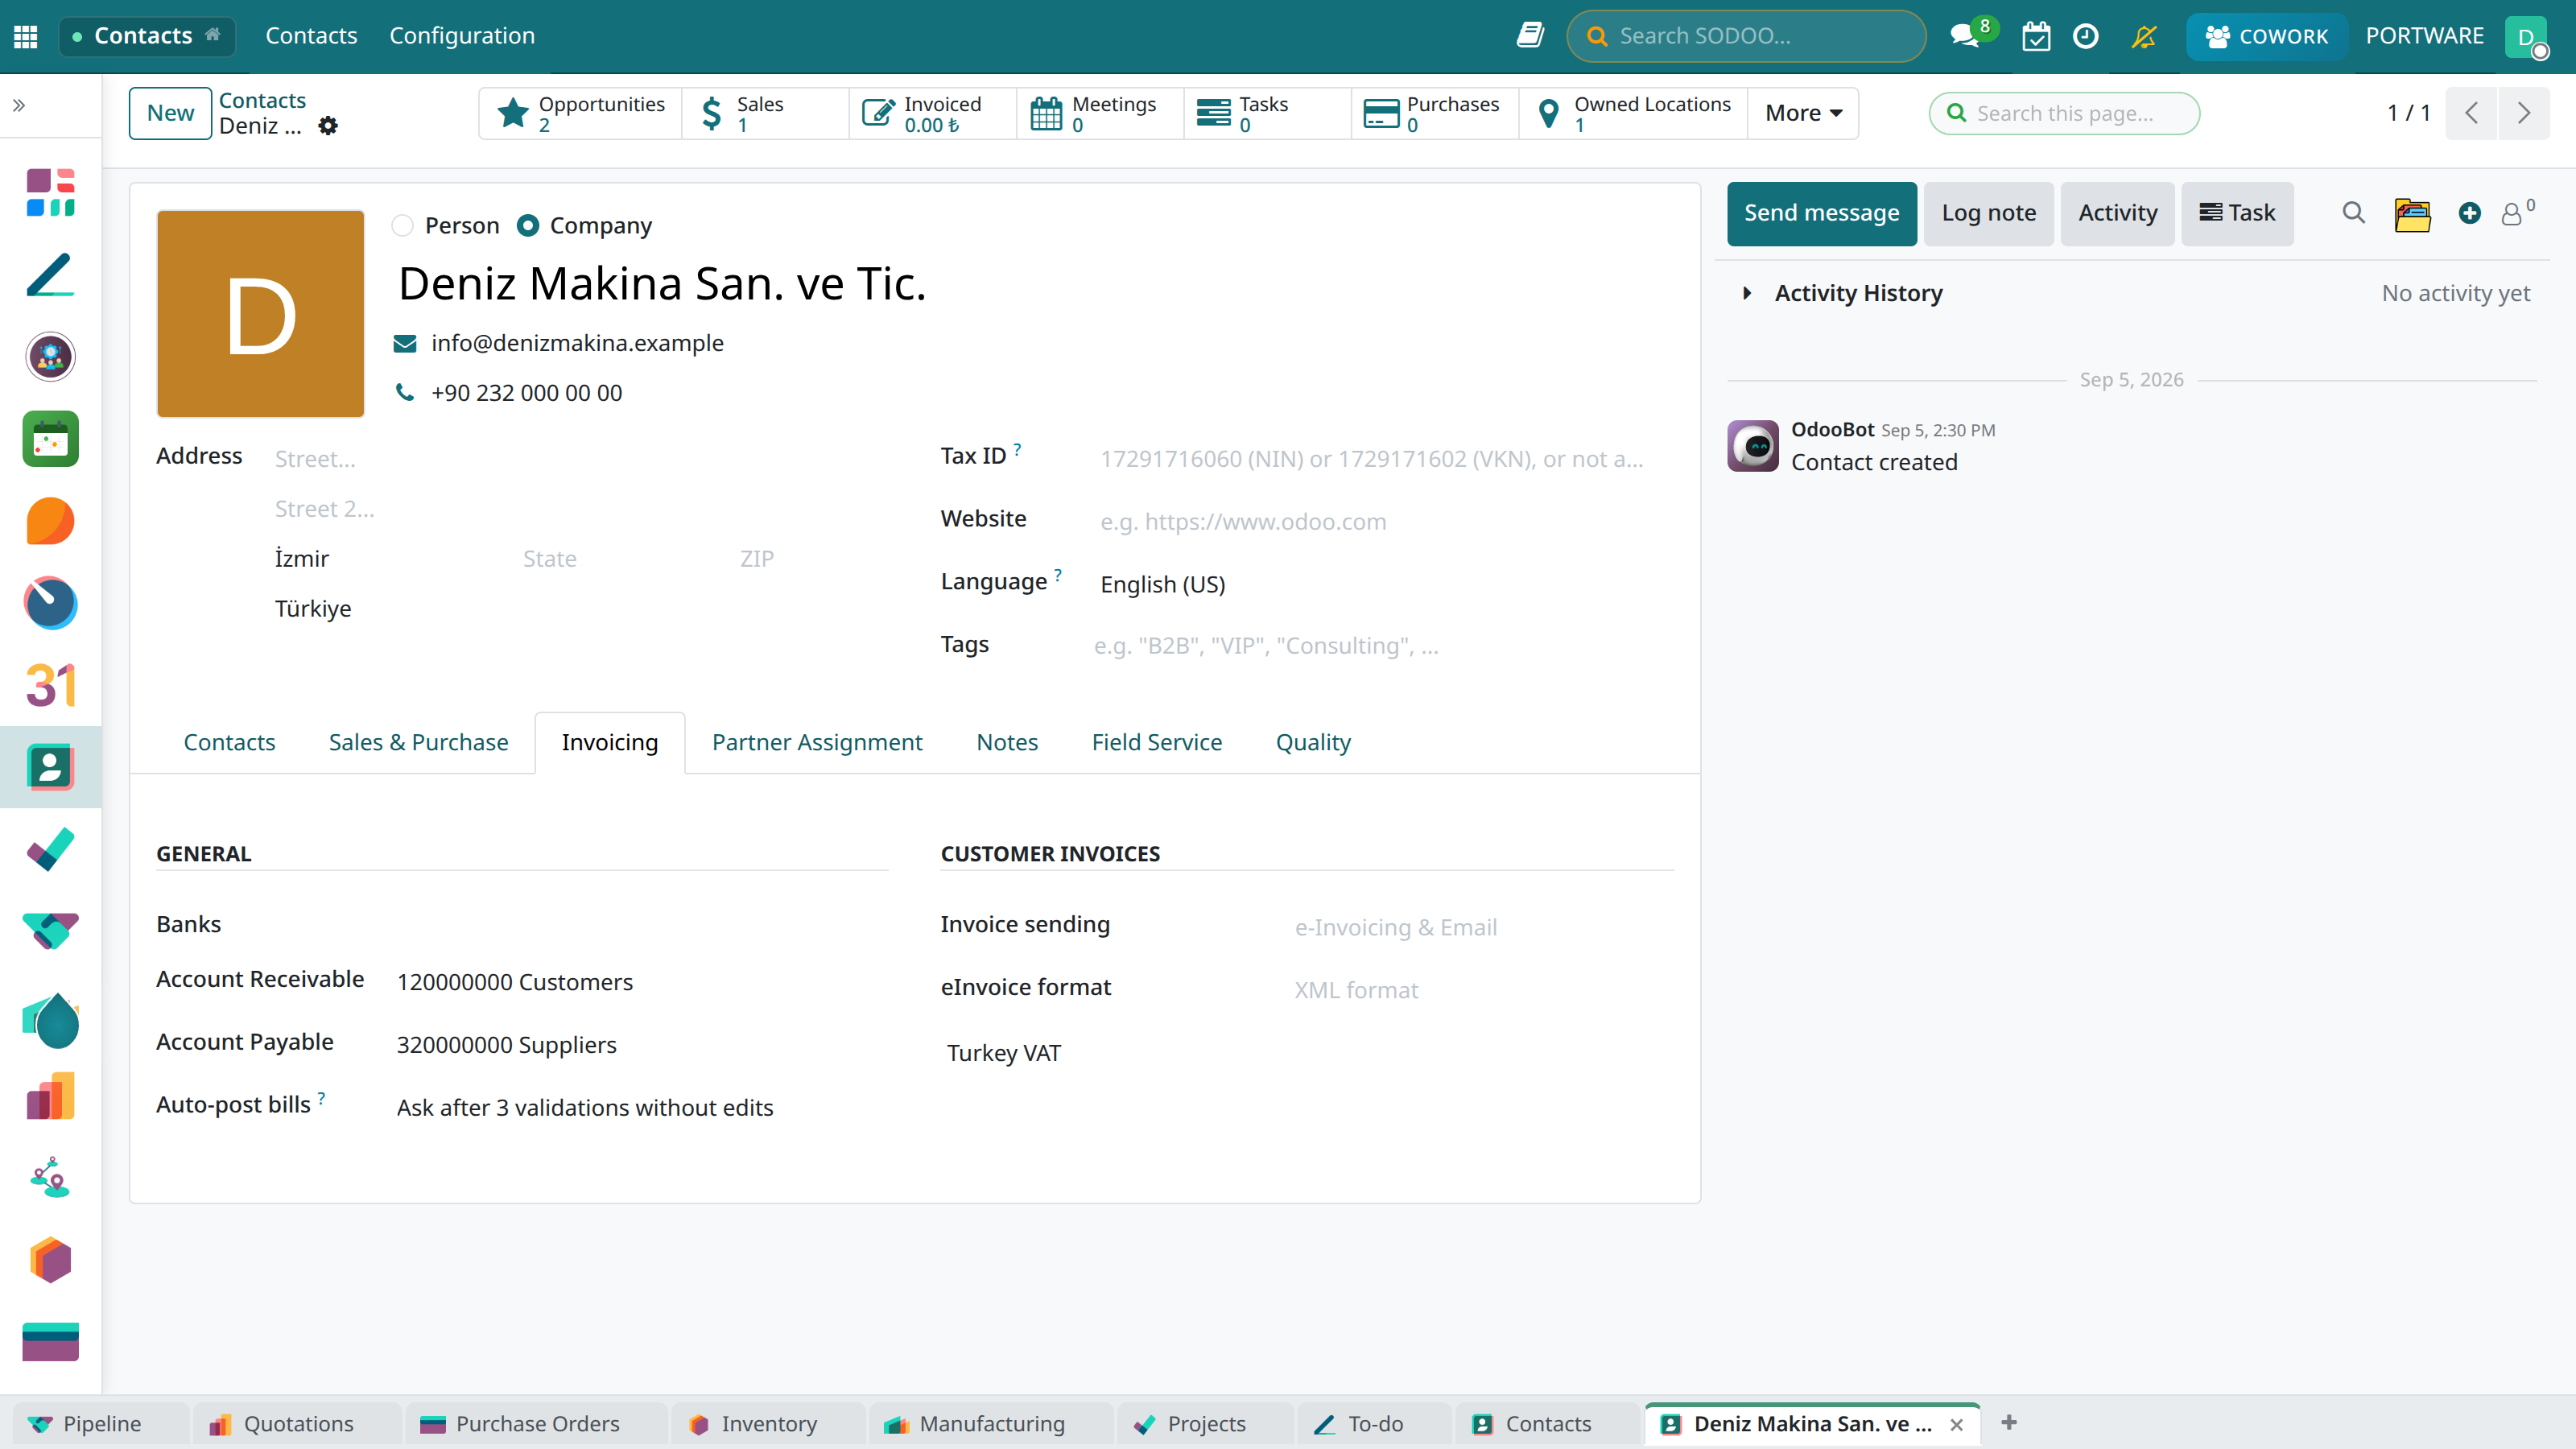Click the followers icon showing 0
Image resolution: width=2576 pixels, height=1449 pixels.
point(2518,213)
